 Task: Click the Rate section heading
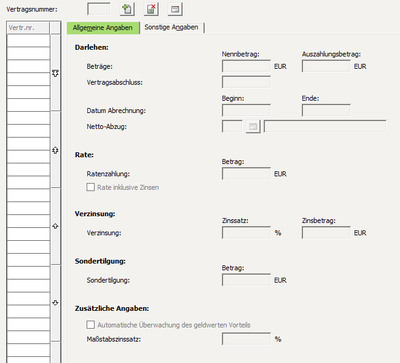coord(84,155)
